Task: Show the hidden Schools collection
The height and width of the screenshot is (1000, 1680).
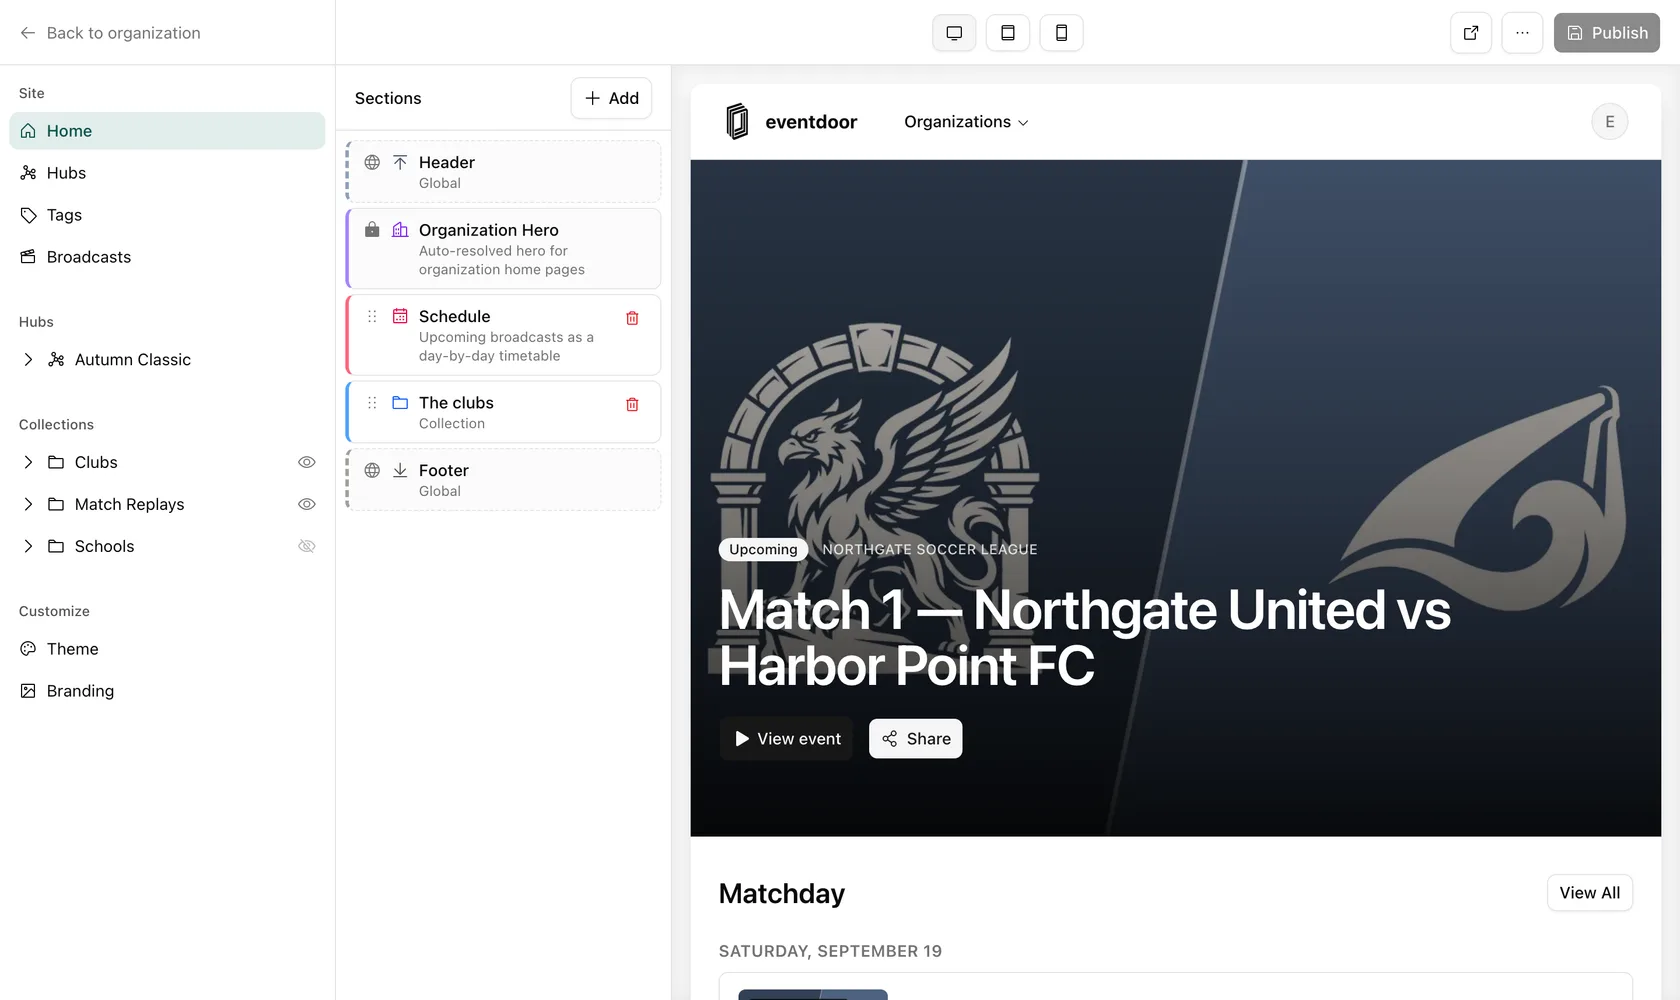Action: pyautogui.click(x=307, y=546)
